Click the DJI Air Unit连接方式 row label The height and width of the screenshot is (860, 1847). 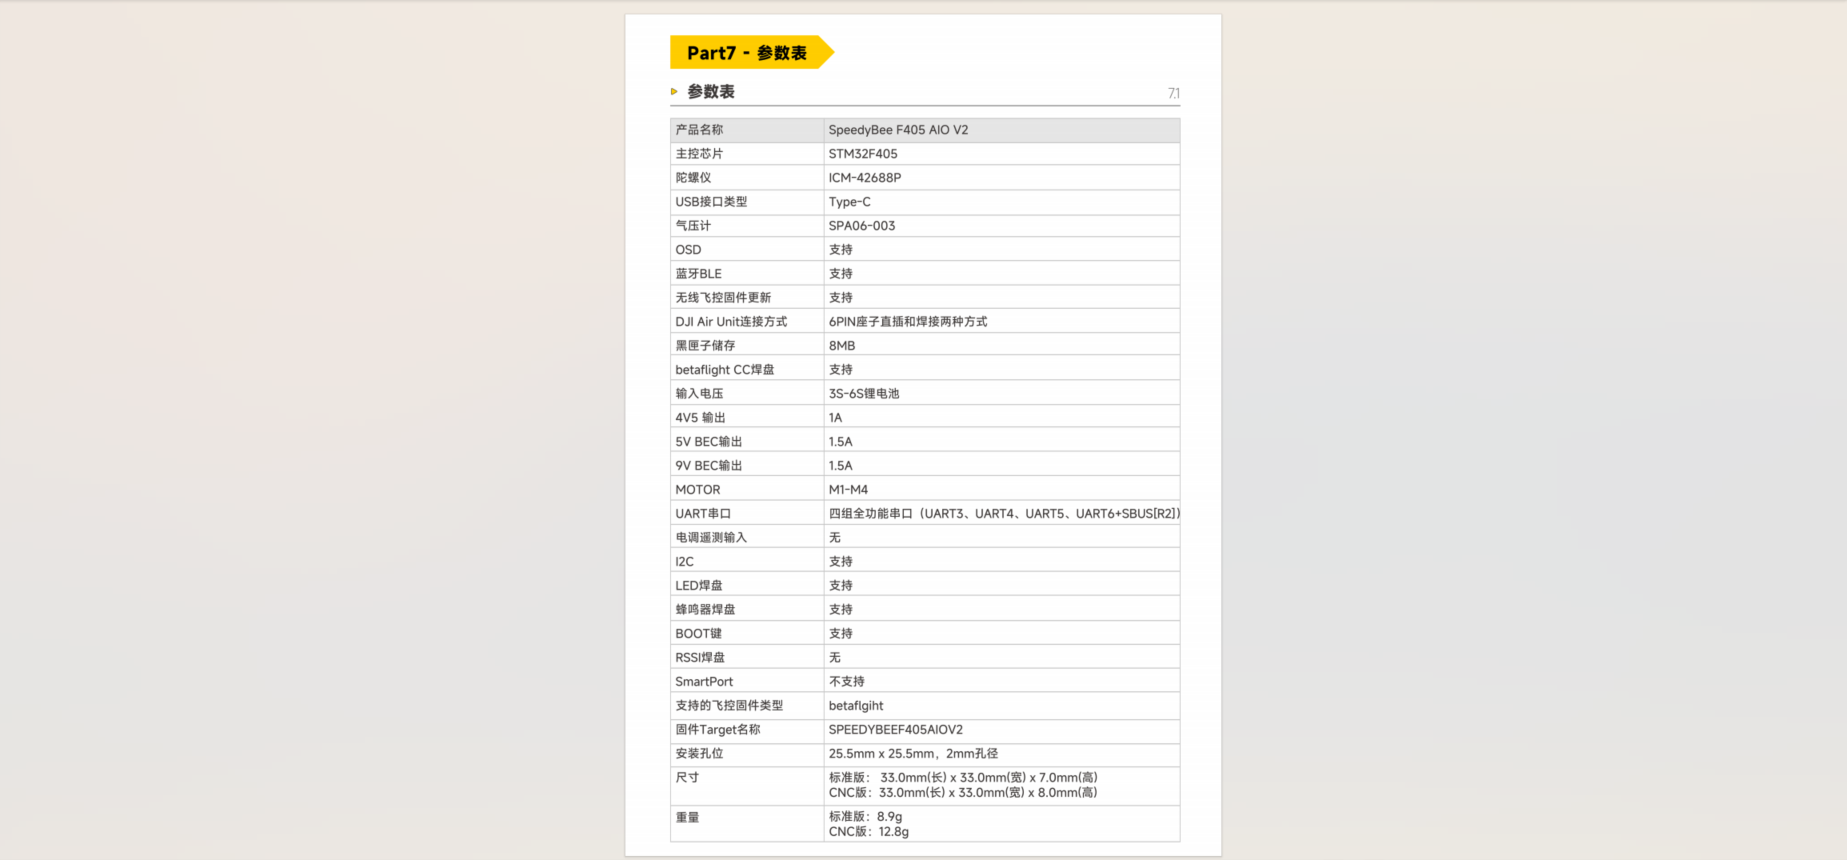(731, 322)
